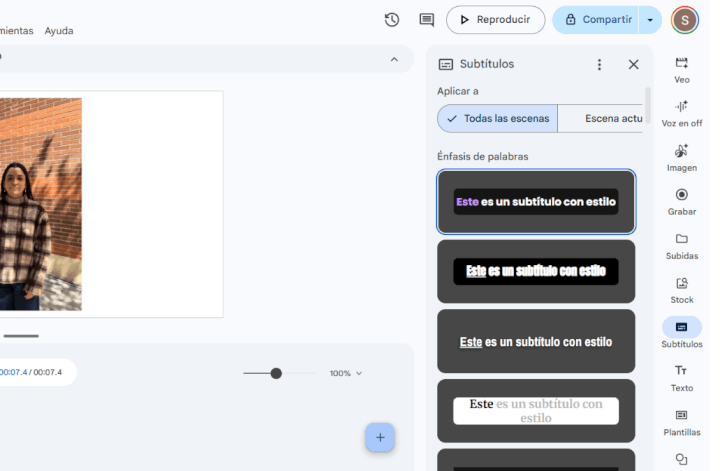Close the Subtítulos panel
The image size is (720, 471).
click(x=634, y=64)
